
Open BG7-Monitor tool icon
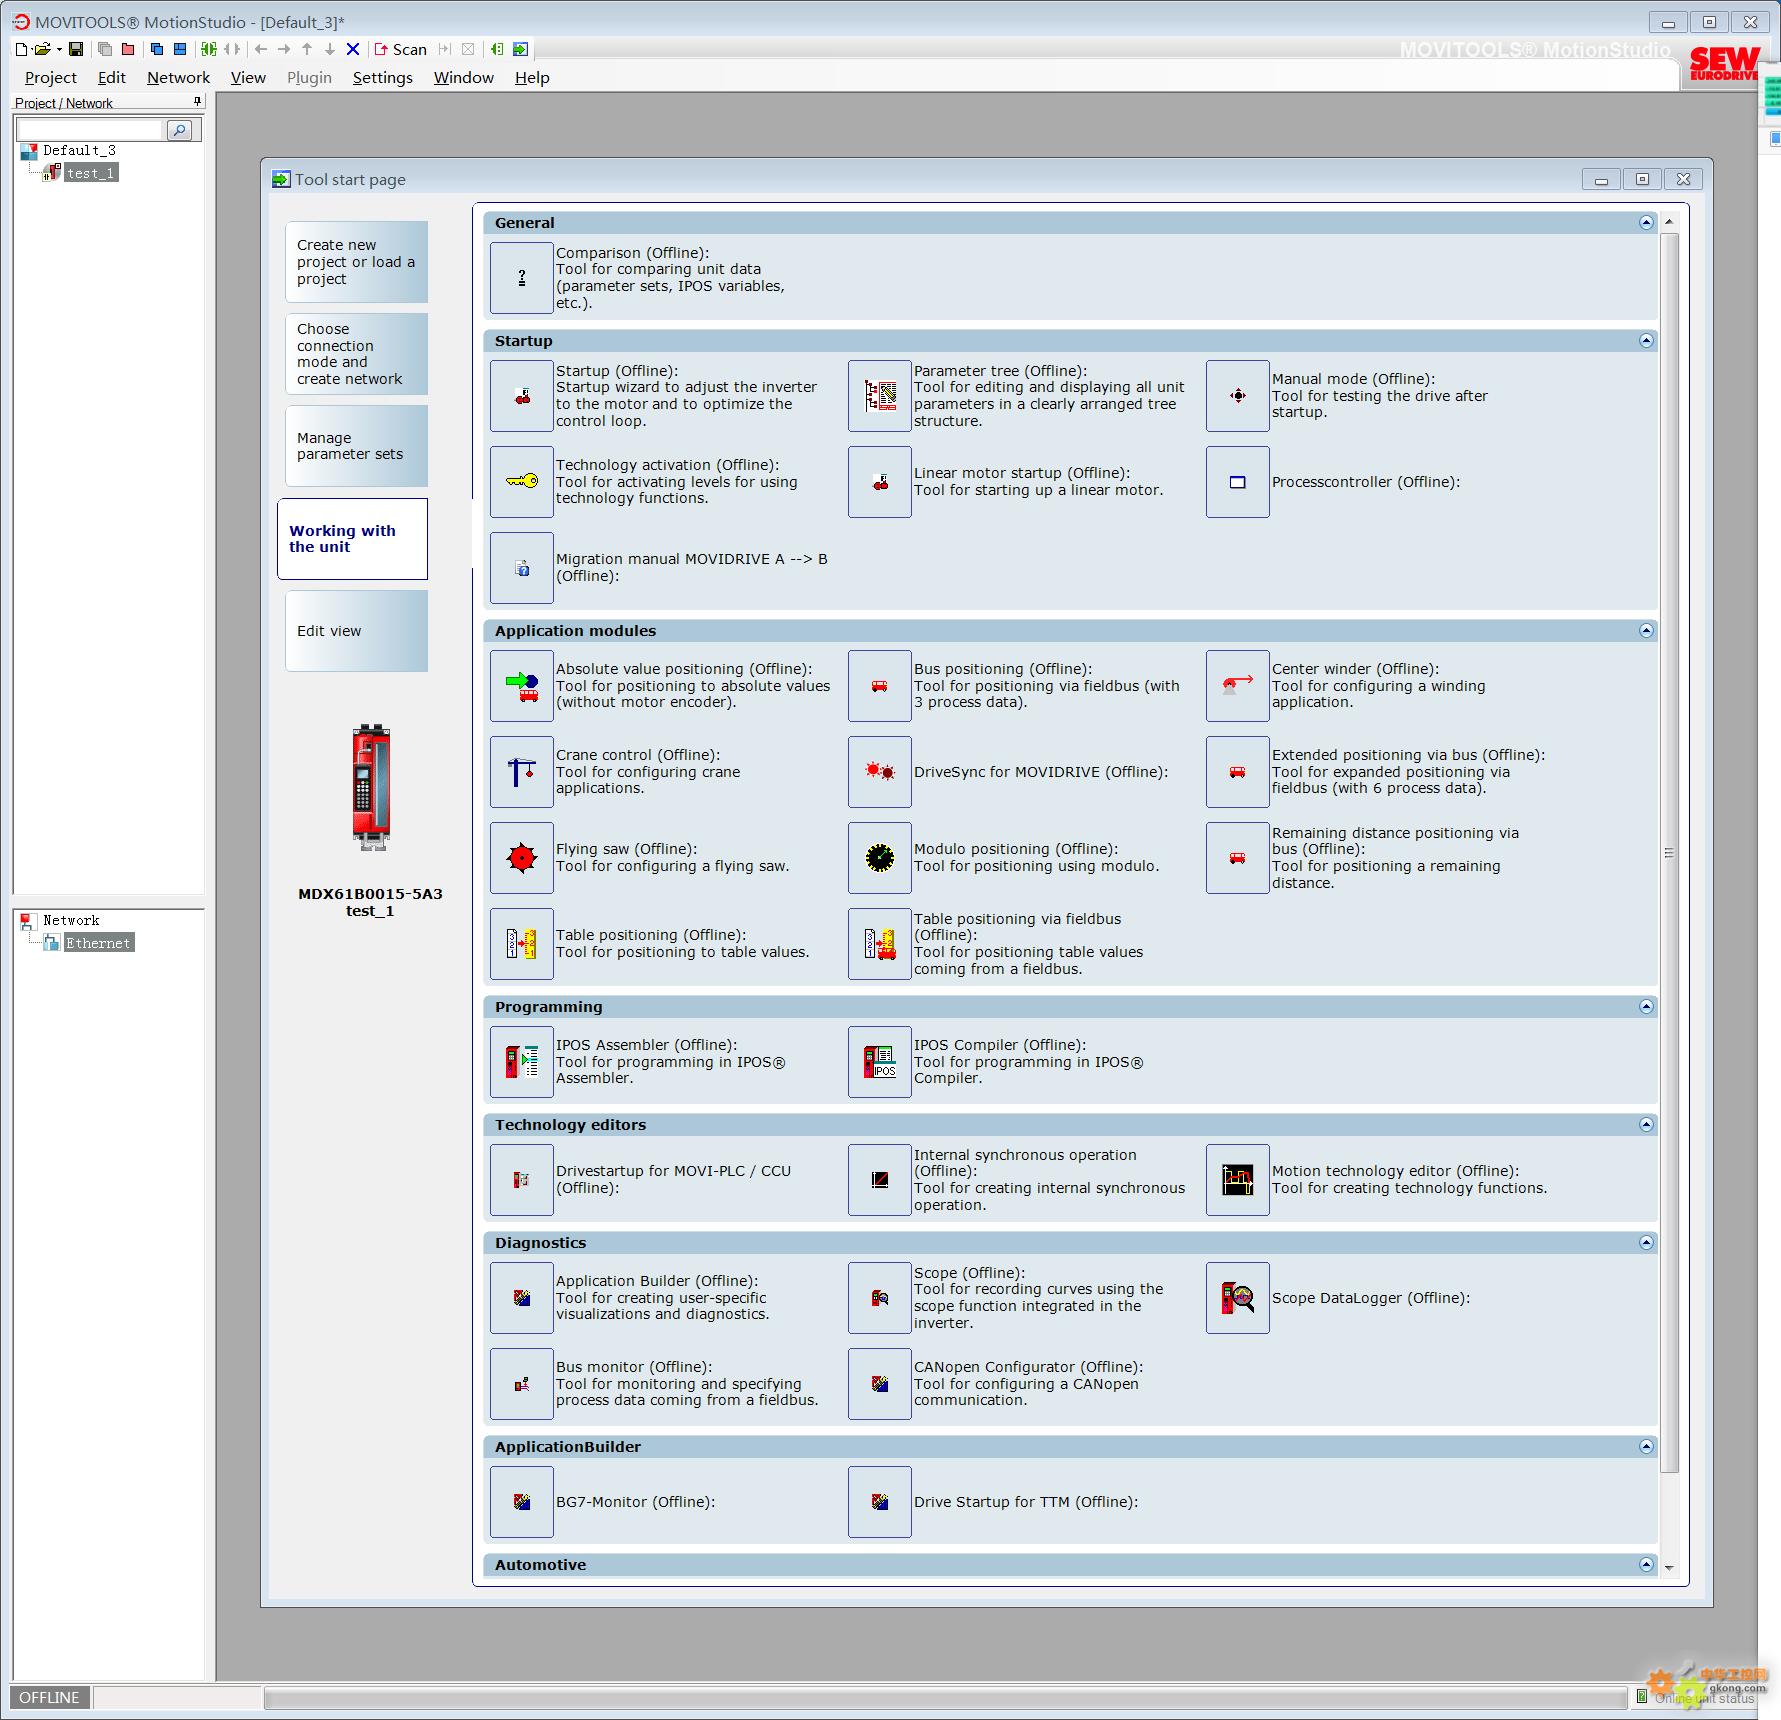[x=522, y=1502]
